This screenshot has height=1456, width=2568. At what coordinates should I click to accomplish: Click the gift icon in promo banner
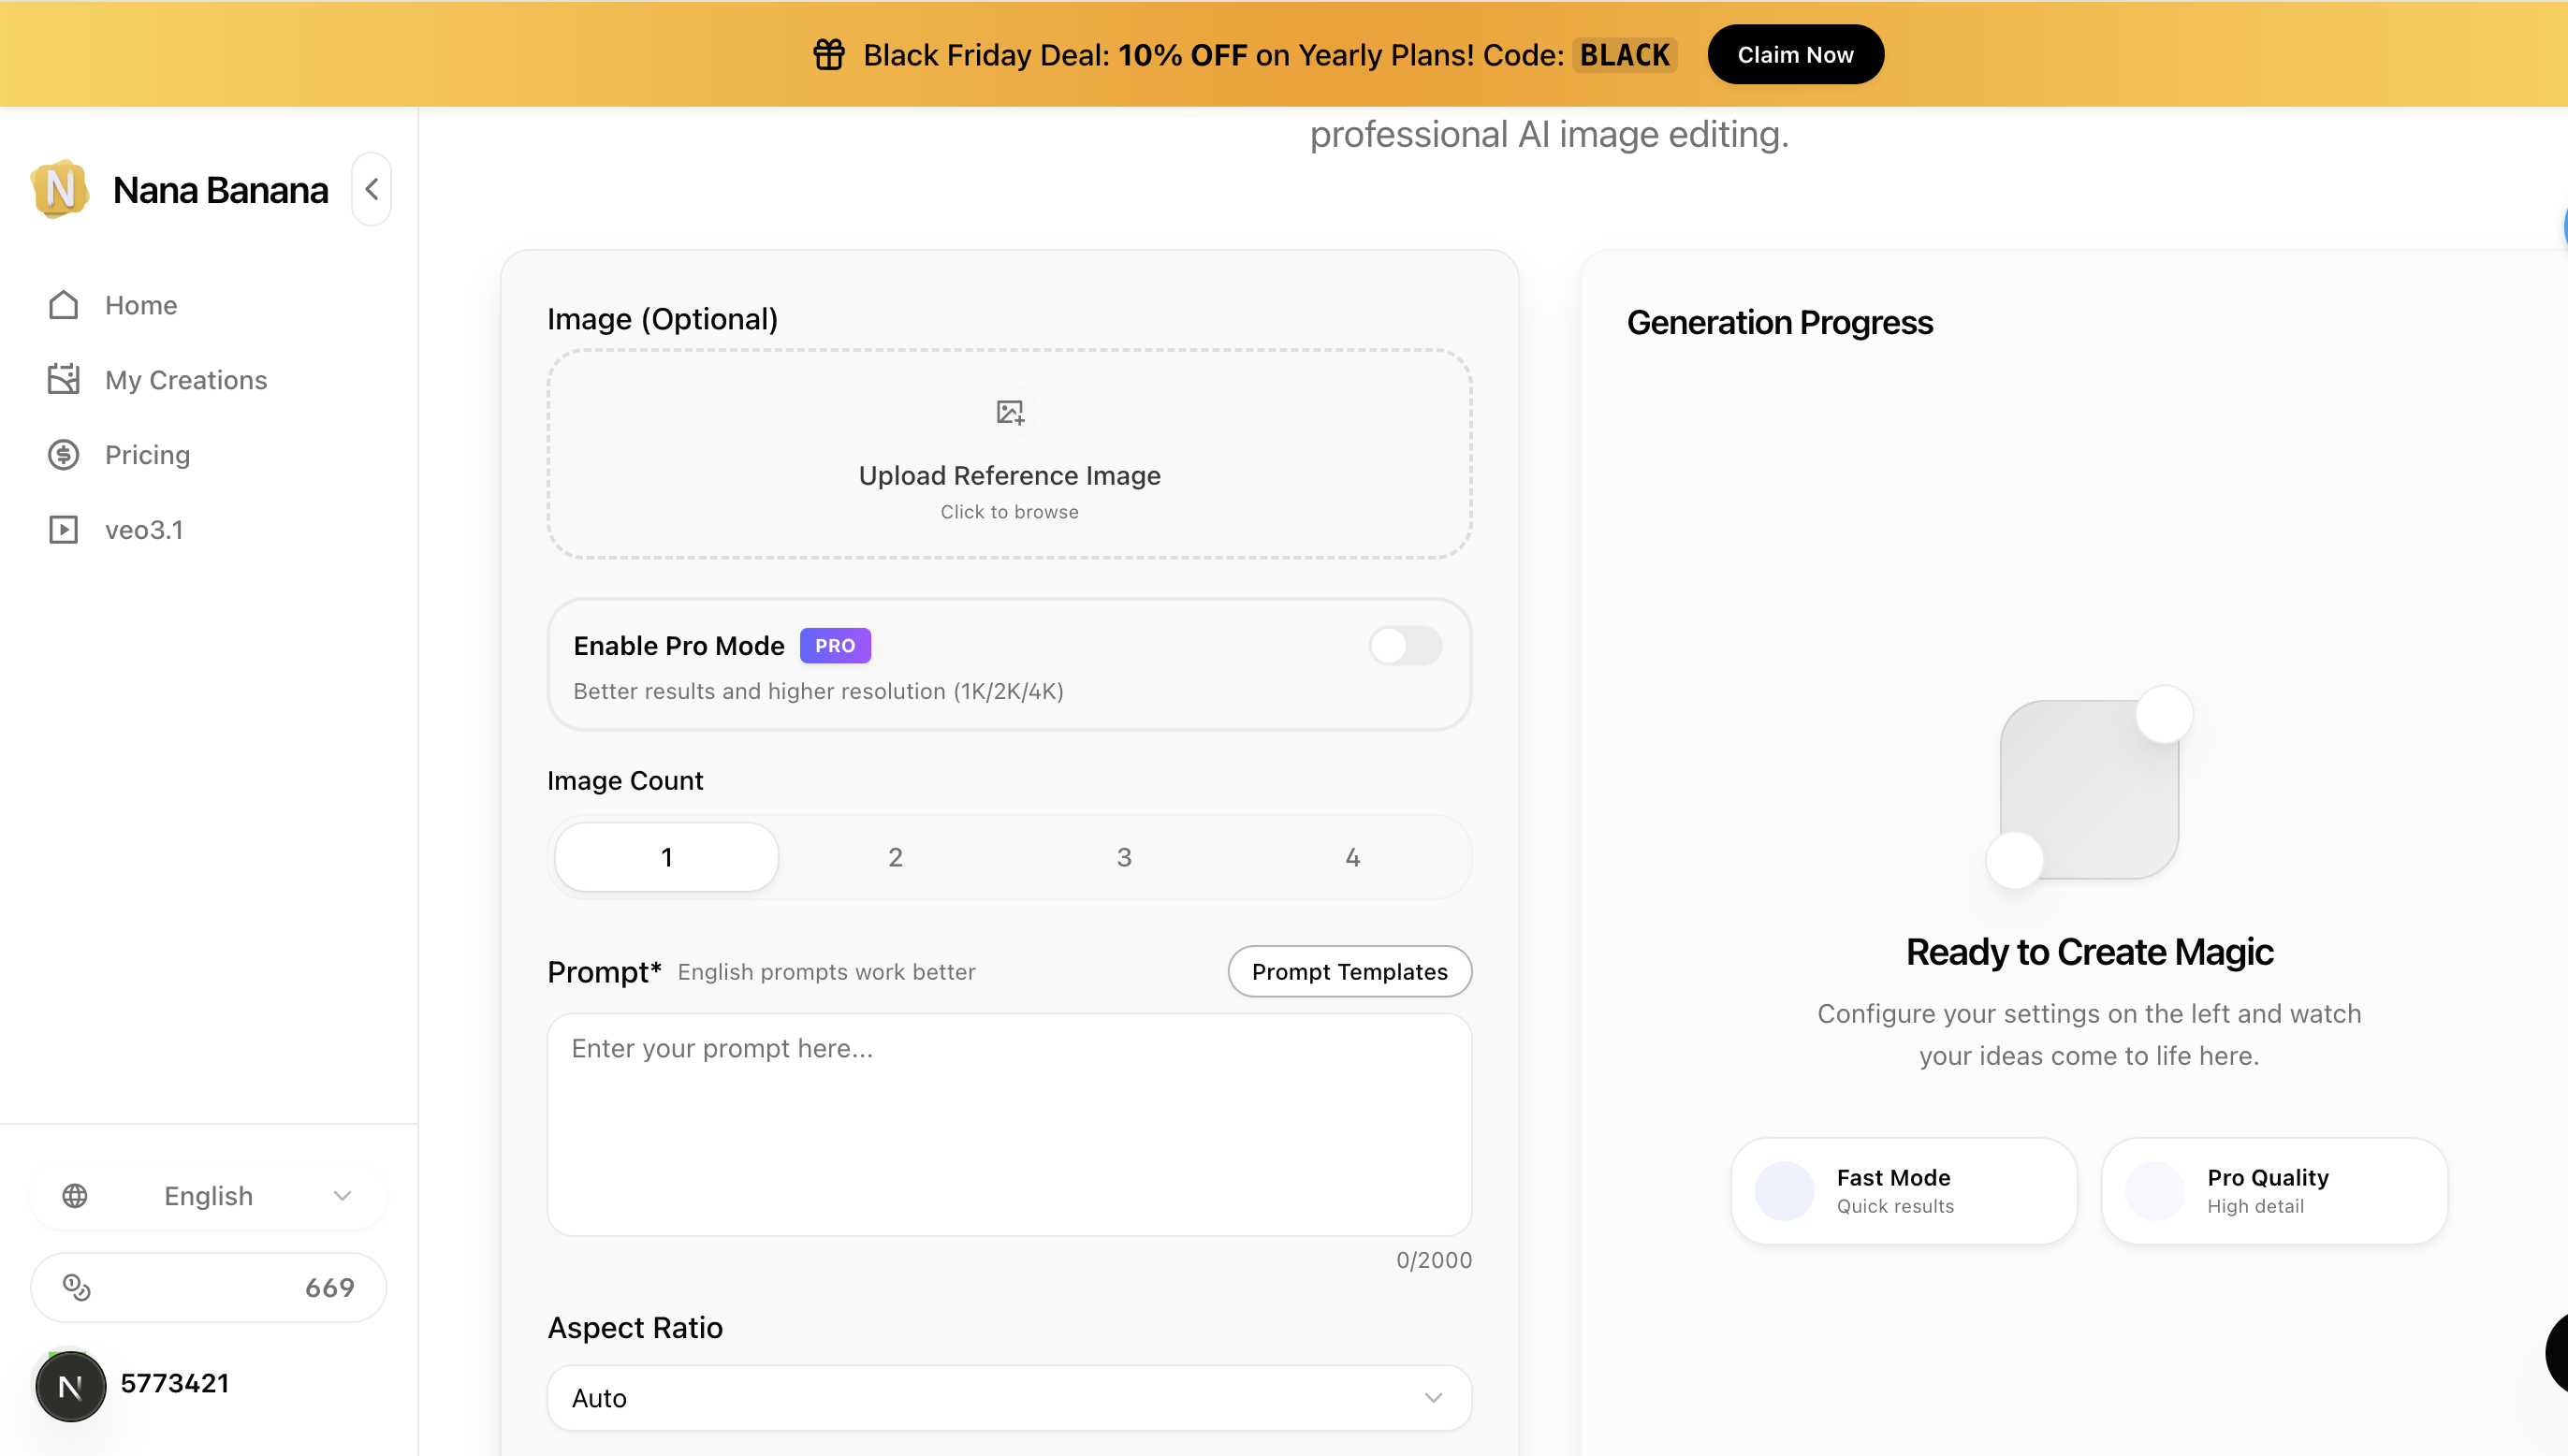click(828, 55)
